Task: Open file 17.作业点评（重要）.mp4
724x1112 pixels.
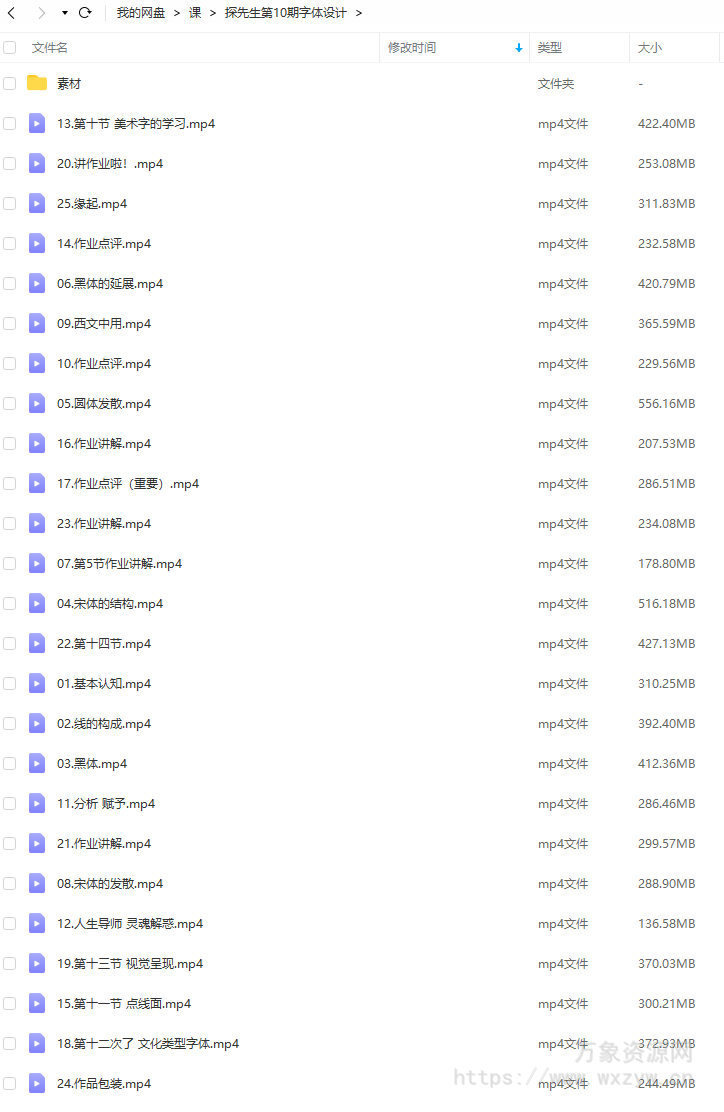Action: point(128,484)
